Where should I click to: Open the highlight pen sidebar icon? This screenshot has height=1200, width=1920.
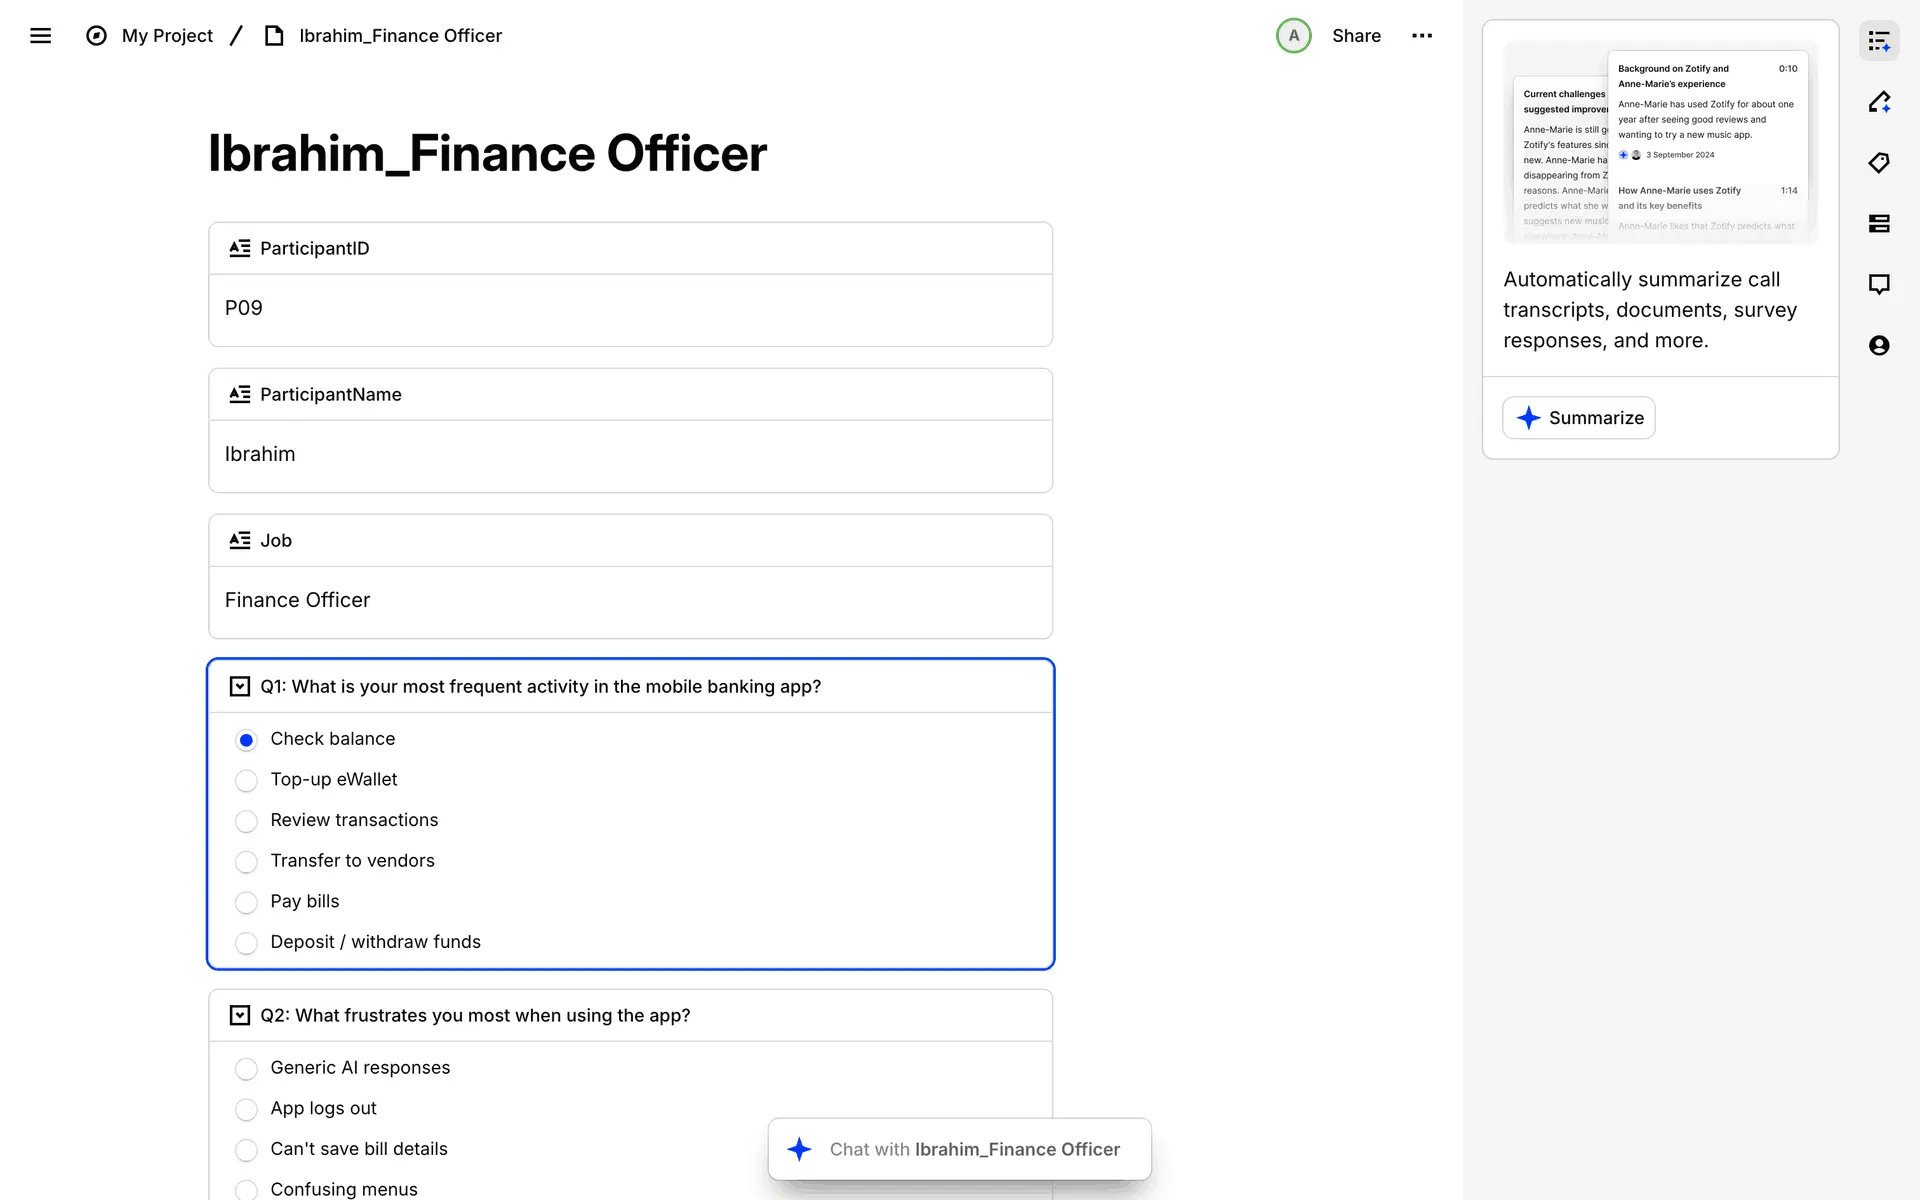[x=1879, y=102]
